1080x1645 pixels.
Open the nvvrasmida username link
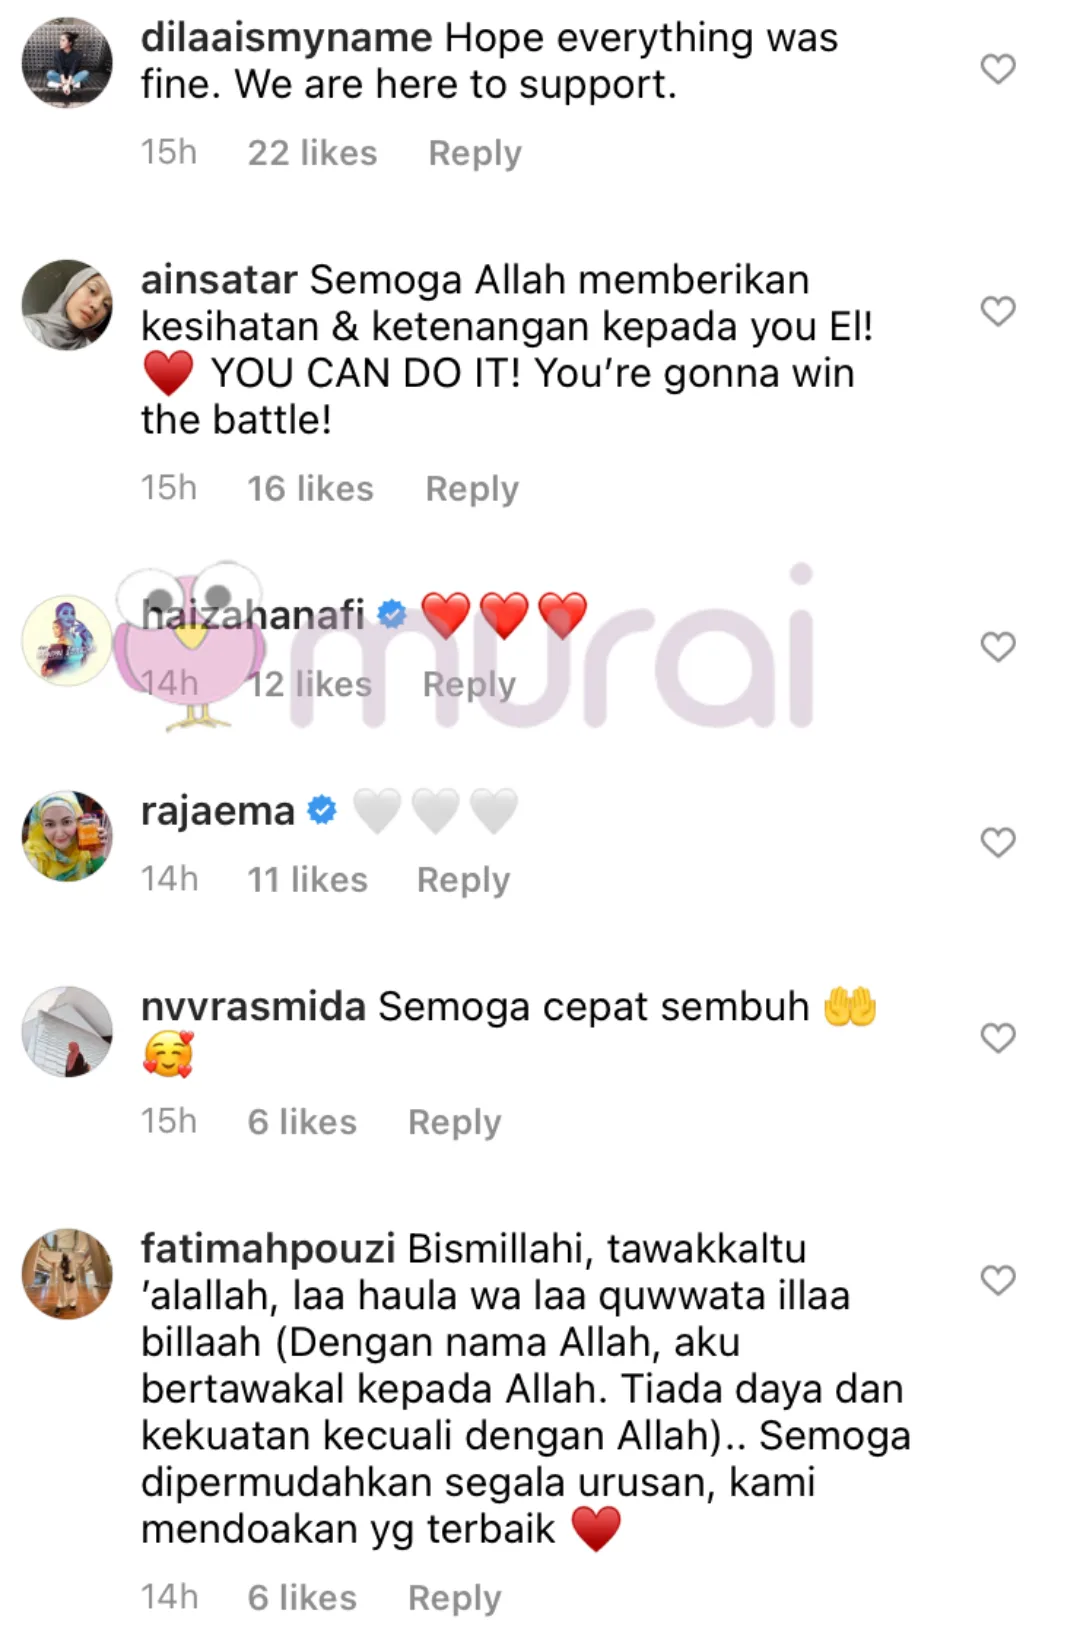click(x=253, y=1006)
